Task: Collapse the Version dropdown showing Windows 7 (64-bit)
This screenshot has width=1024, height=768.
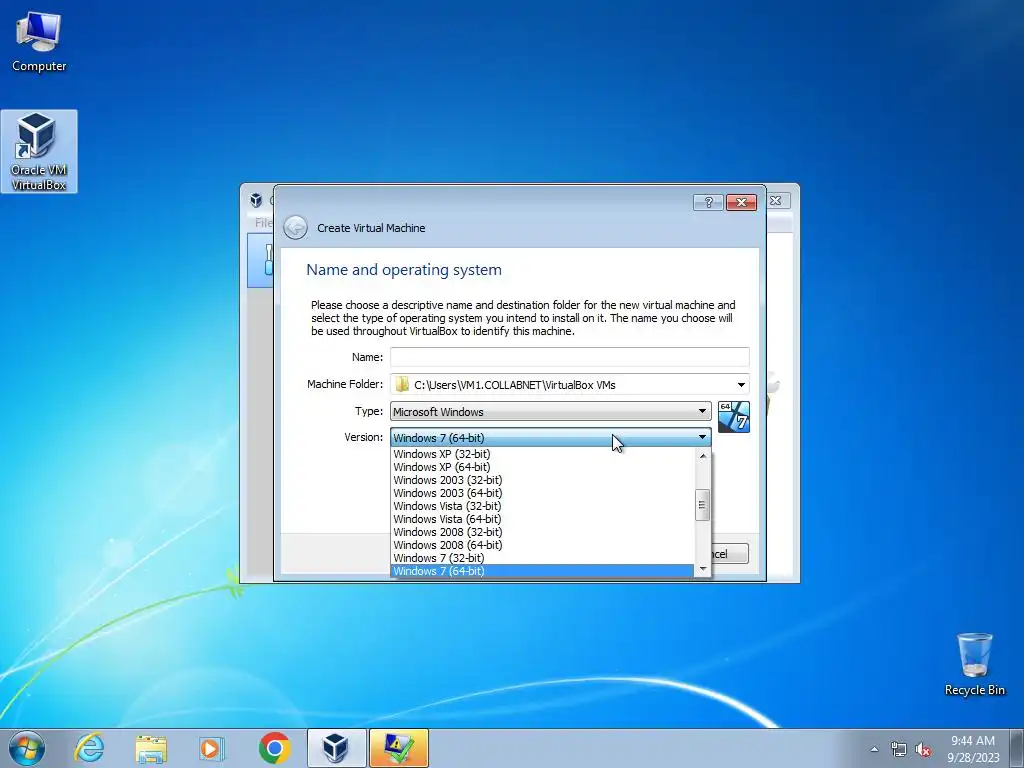Action: point(551,438)
